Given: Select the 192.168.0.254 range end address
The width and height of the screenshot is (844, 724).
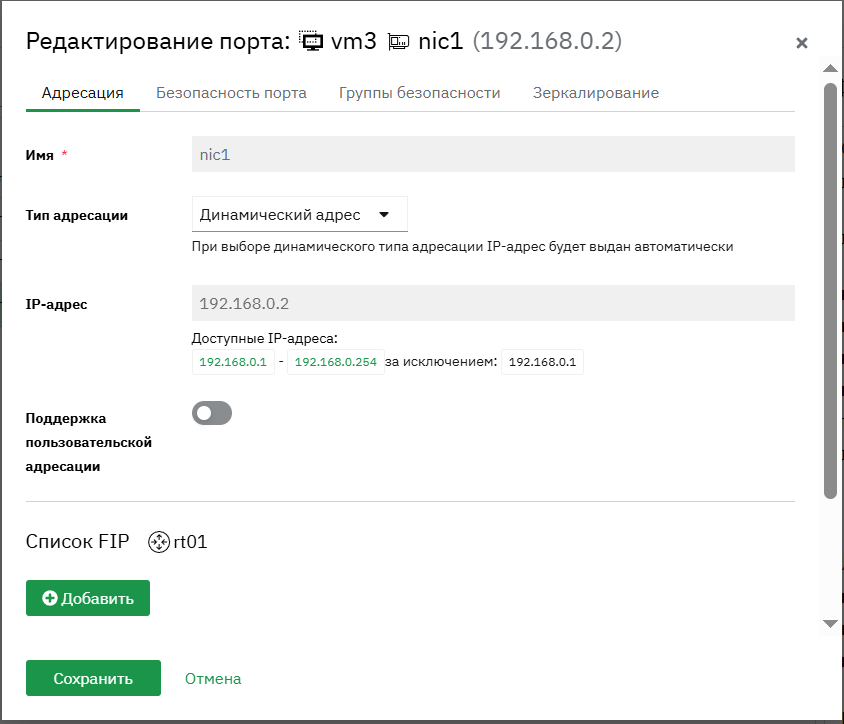Looking at the screenshot, I should [x=336, y=362].
